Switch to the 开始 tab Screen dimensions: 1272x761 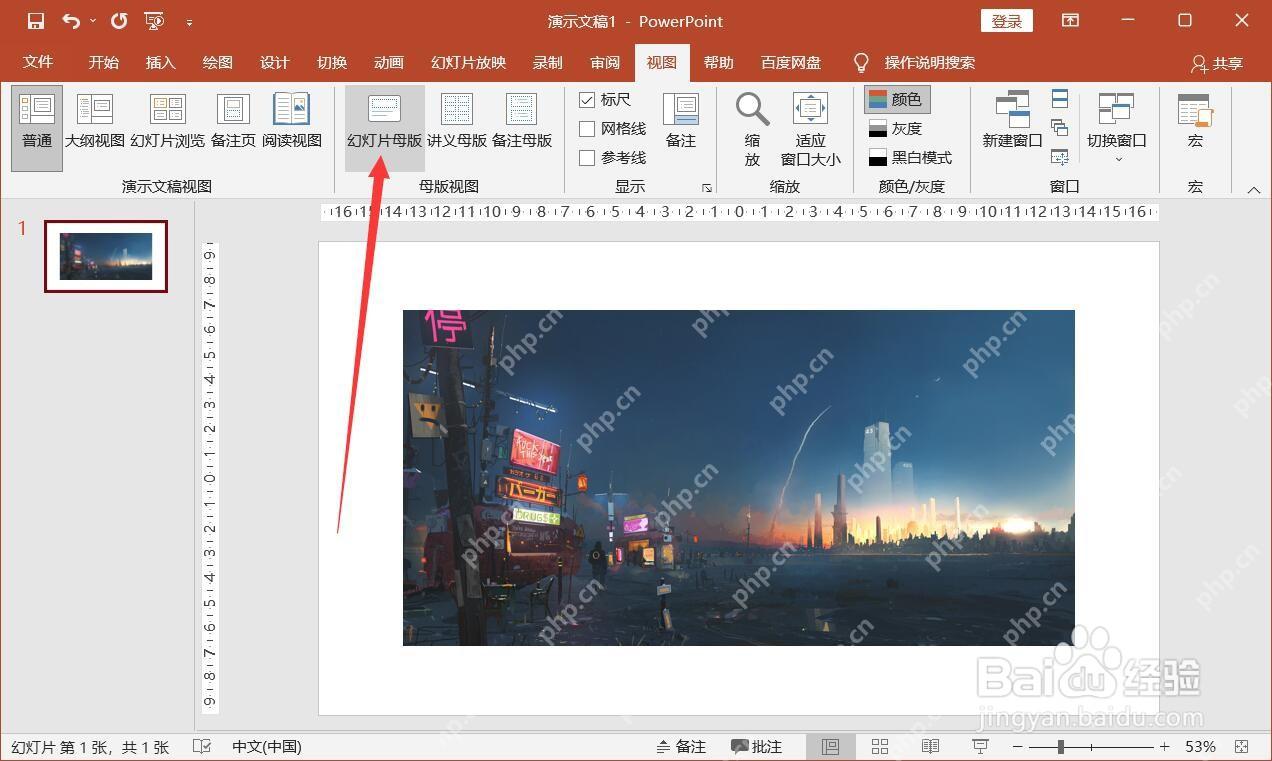click(x=103, y=62)
